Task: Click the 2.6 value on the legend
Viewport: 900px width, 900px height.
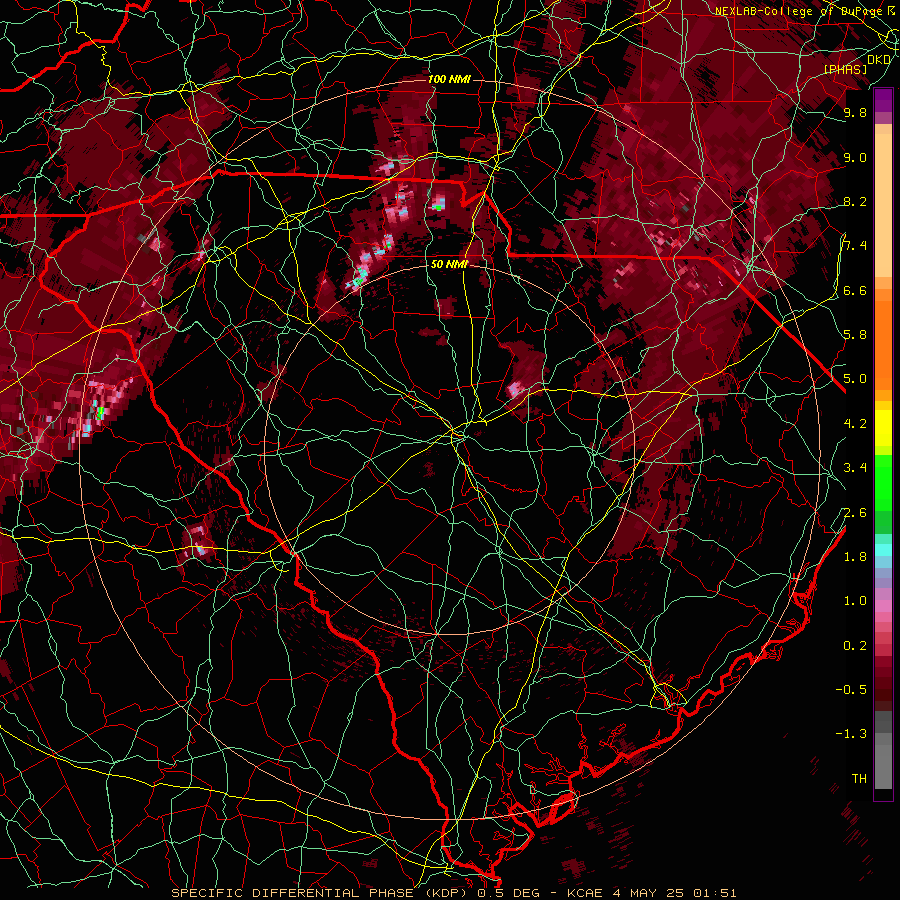Action: point(855,512)
